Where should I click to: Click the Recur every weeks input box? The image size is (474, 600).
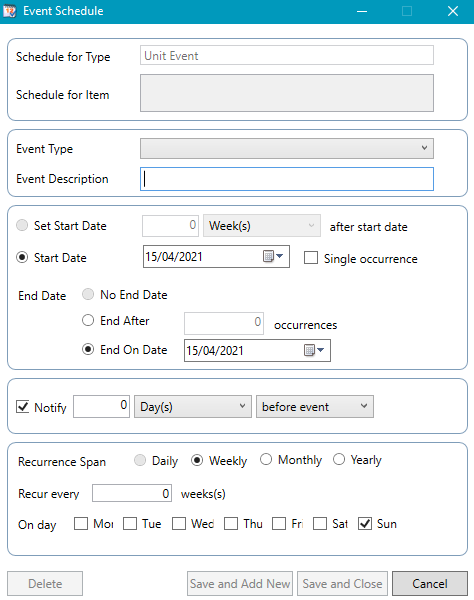[x=132, y=493]
